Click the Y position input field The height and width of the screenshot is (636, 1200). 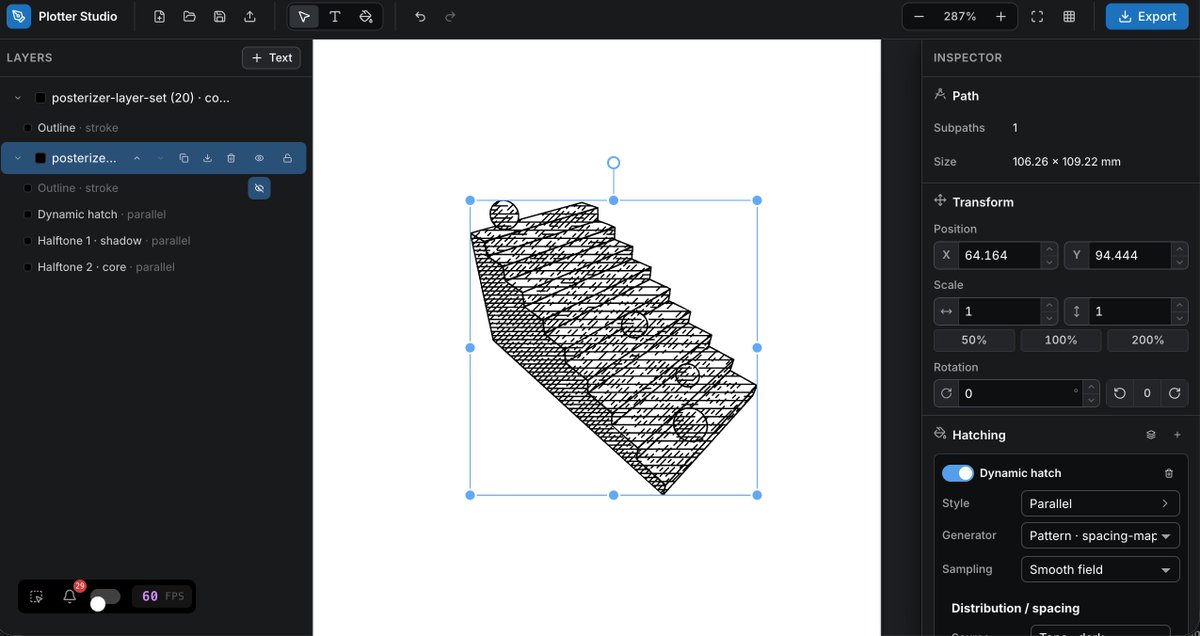[1128, 255]
